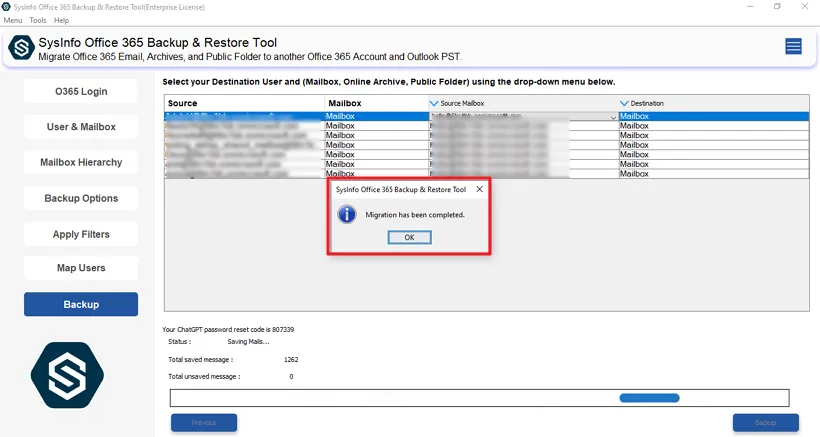This screenshot has height=437, width=820.
Task: Click the Total saved message value 1262
Action: click(291, 360)
